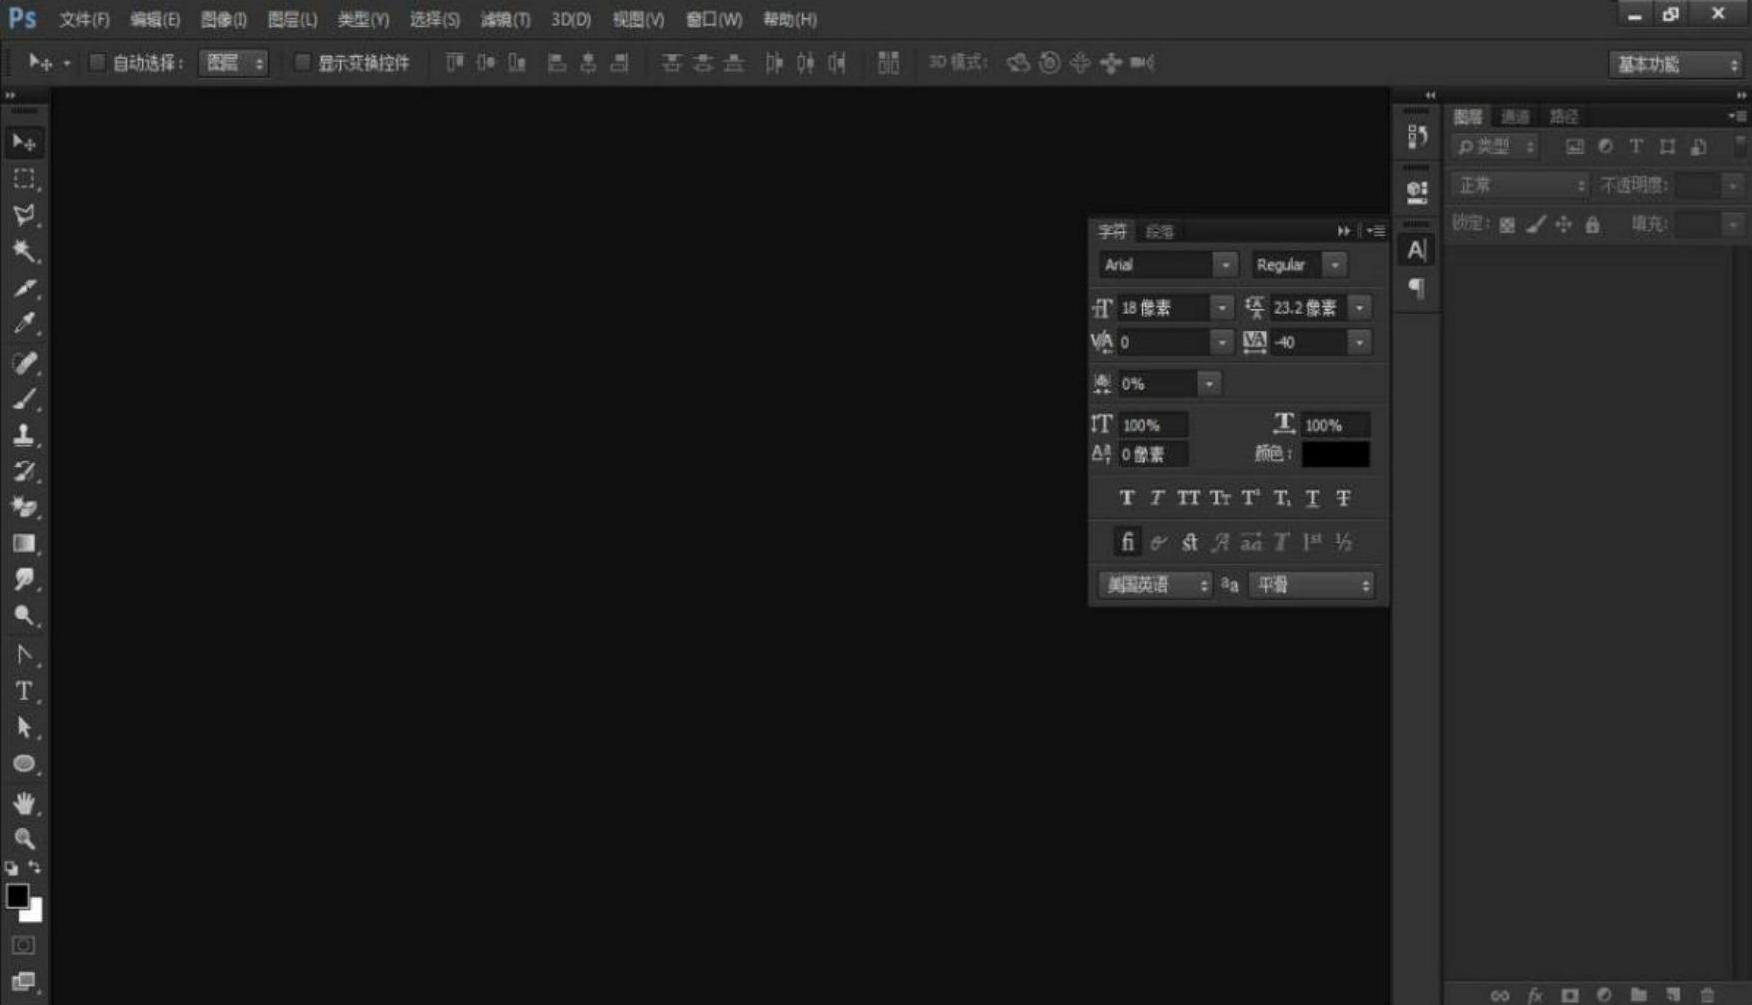
Task: Select the Zoom tool in the toolbox
Action: pos(24,839)
